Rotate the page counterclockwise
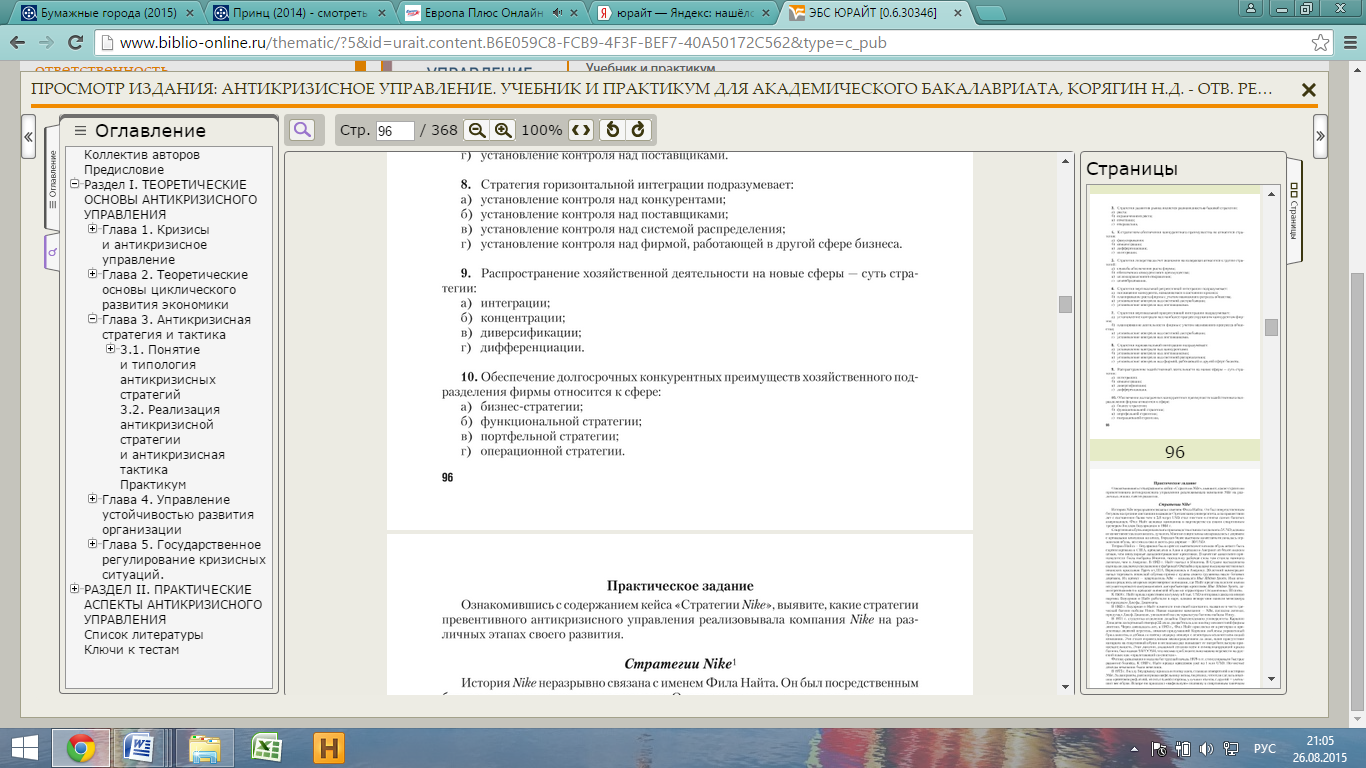 pyautogui.click(x=614, y=130)
